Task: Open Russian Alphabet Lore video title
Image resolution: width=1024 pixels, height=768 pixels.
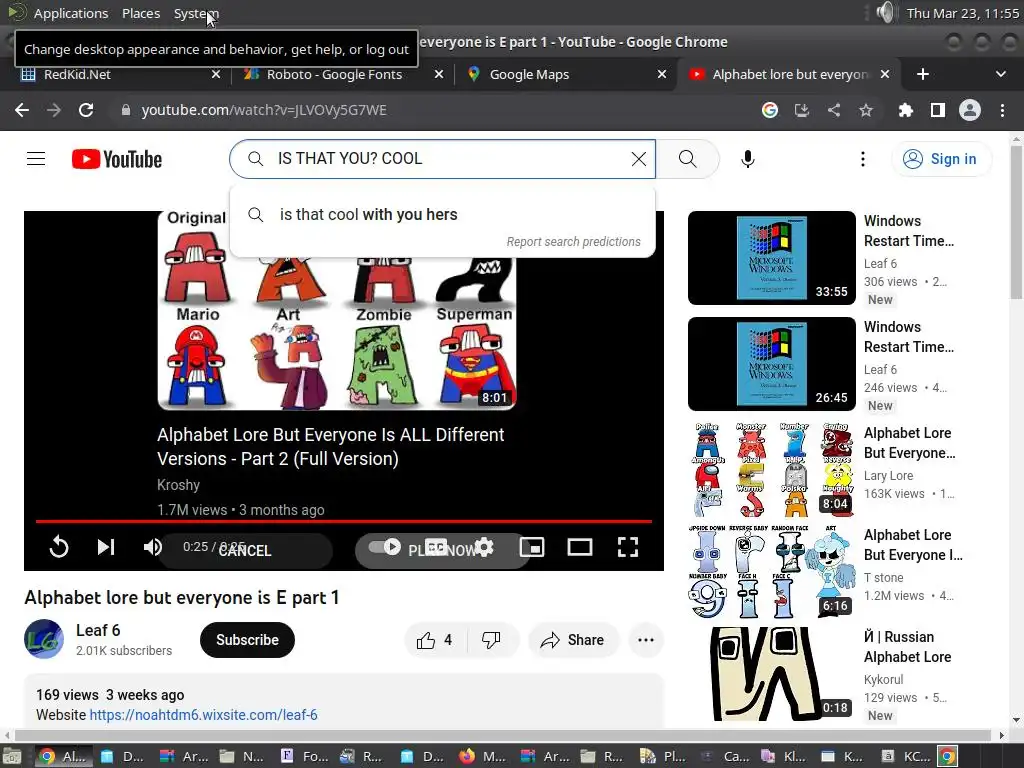Action: [908, 647]
